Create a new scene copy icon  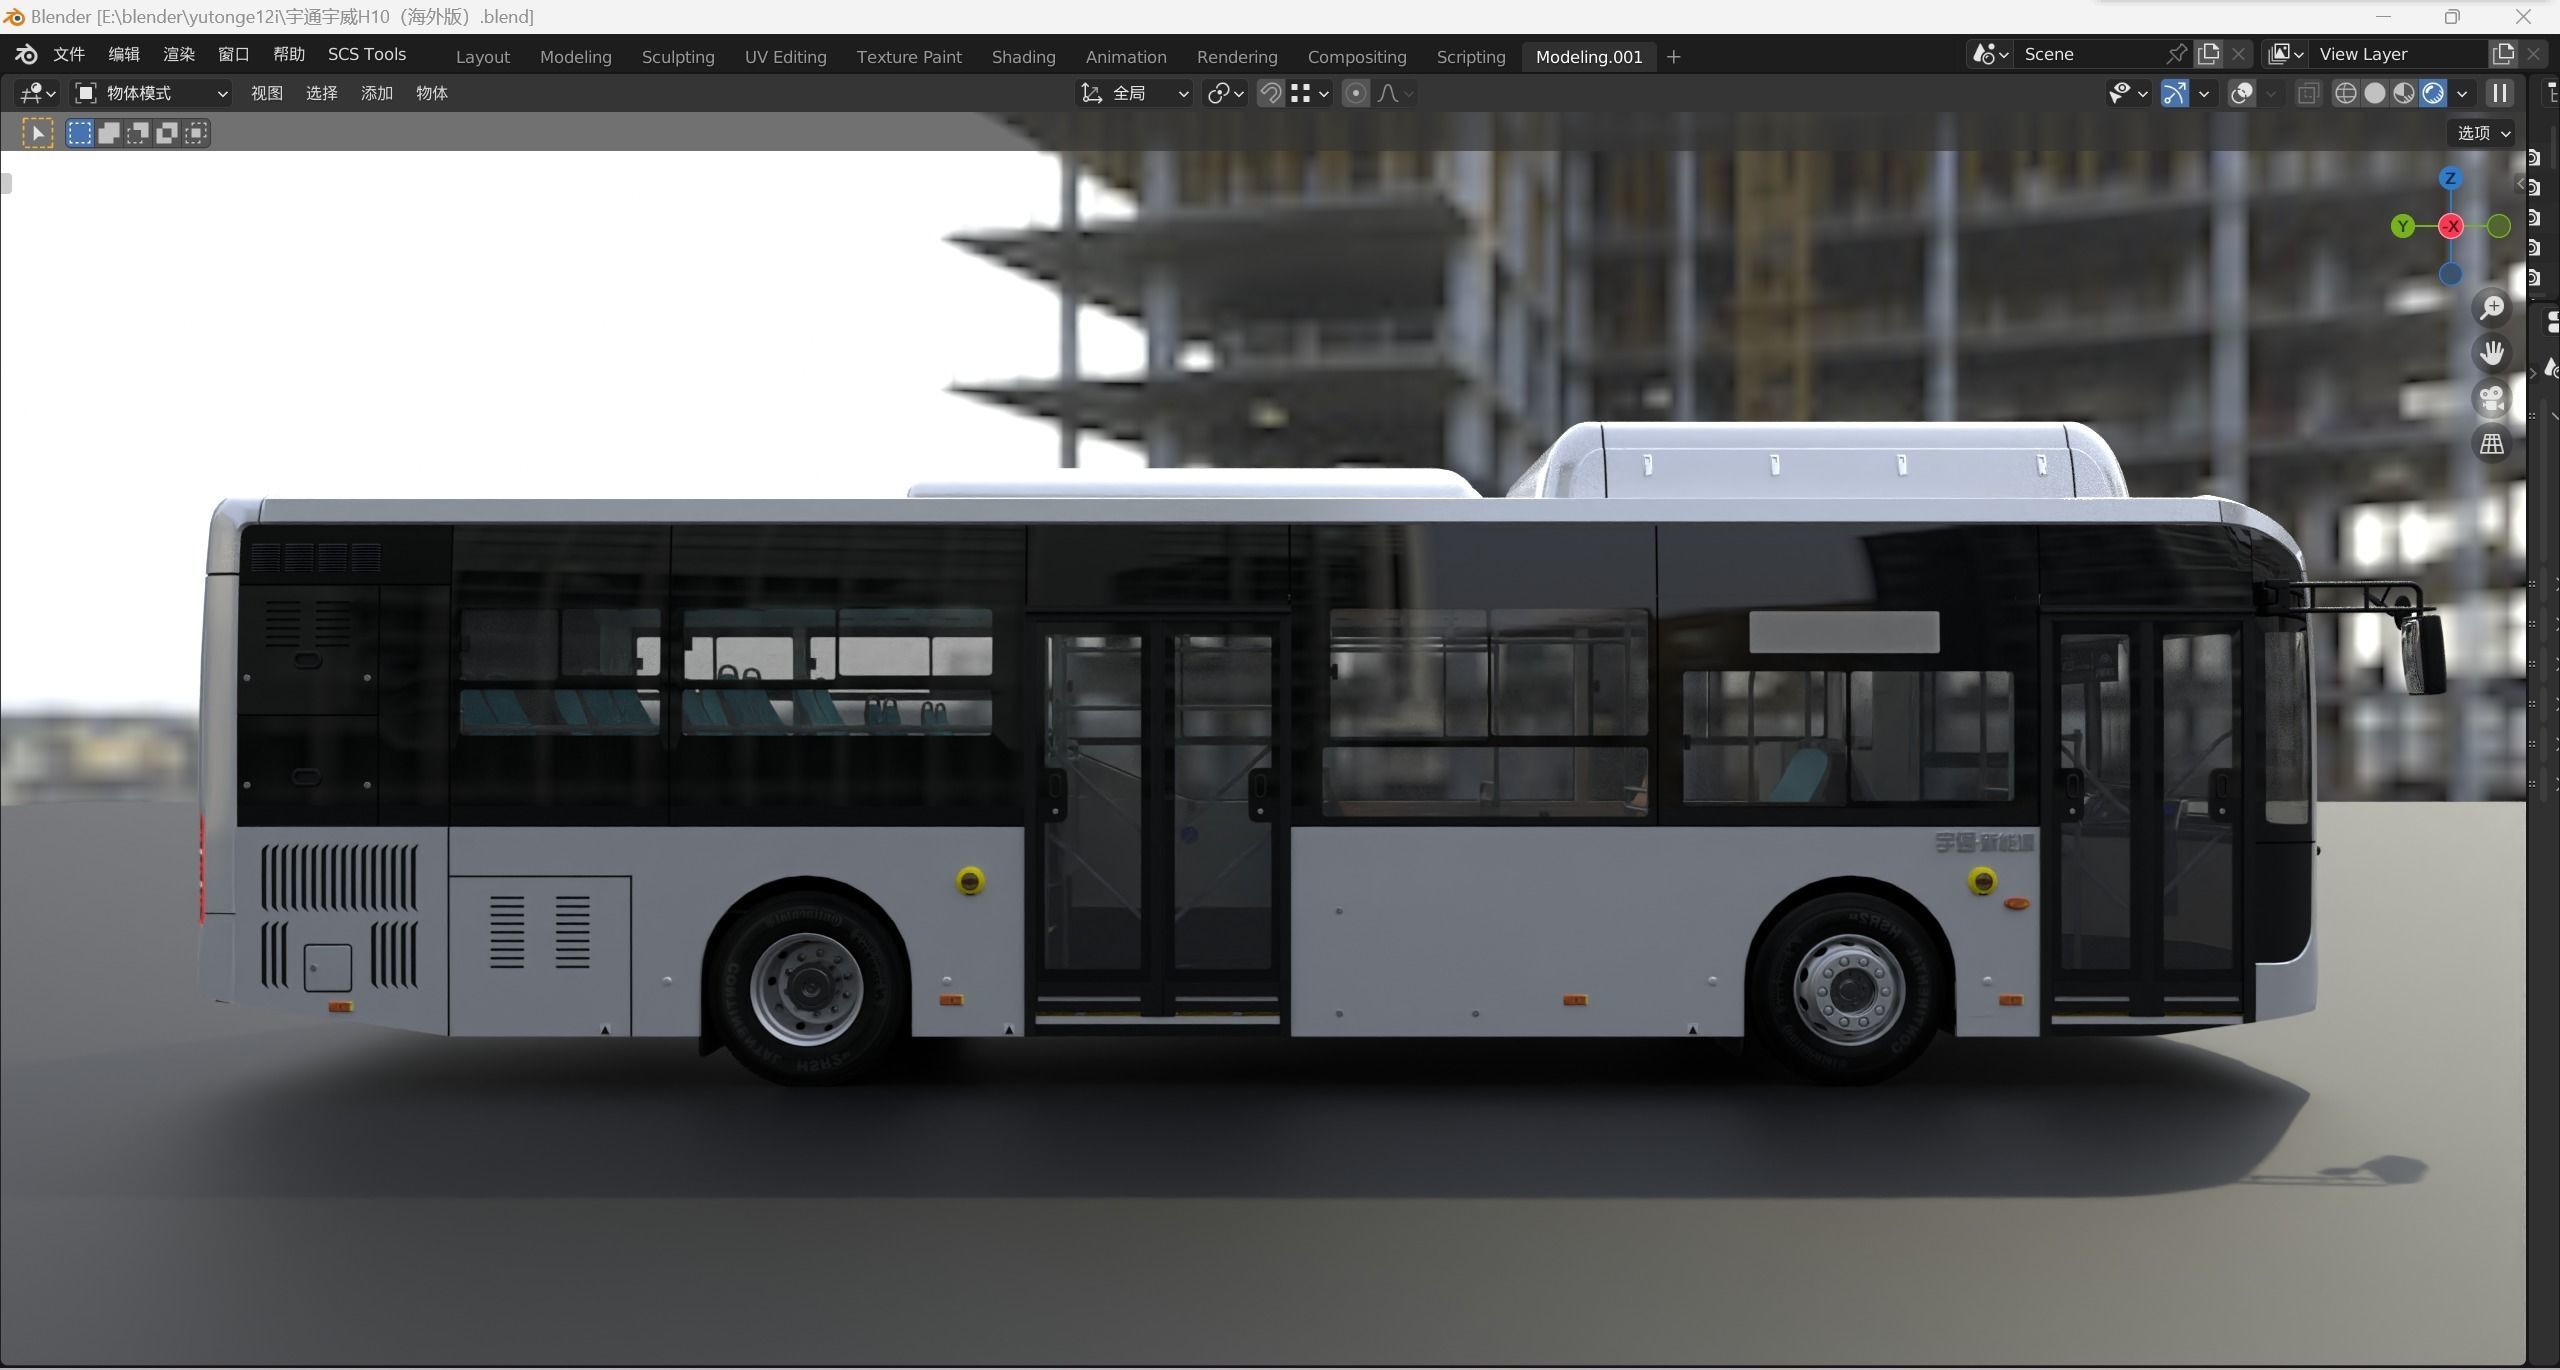[2209, 54]
